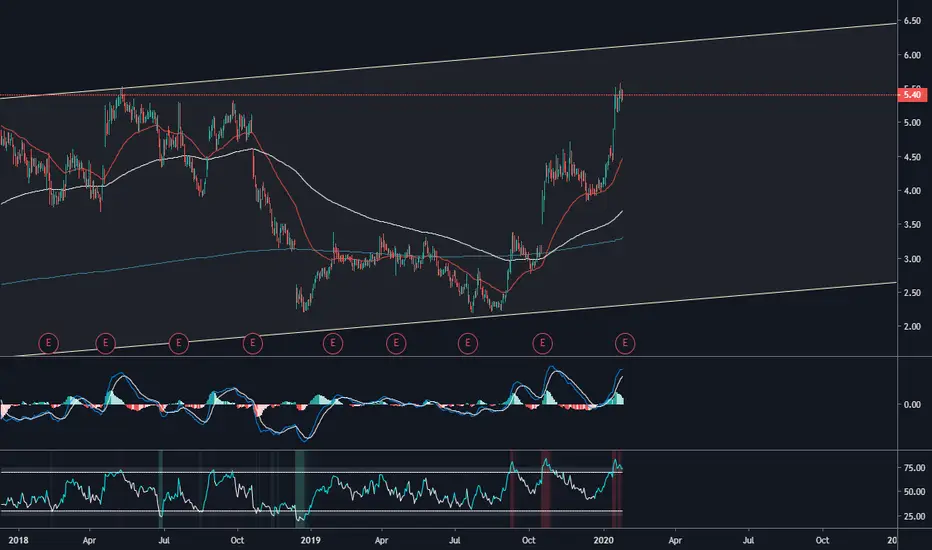
Task: Click the 2019 time axis label
Action: click(x=310, y=540)
